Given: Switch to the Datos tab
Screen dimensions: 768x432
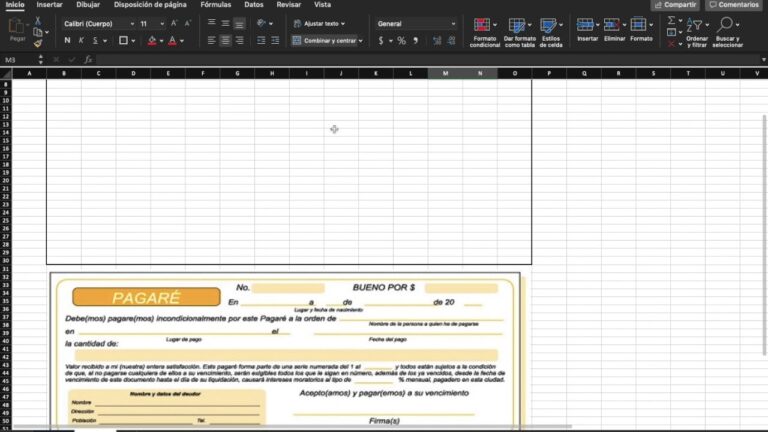Looking at the screenshot, I should click(x=254, y=4).
